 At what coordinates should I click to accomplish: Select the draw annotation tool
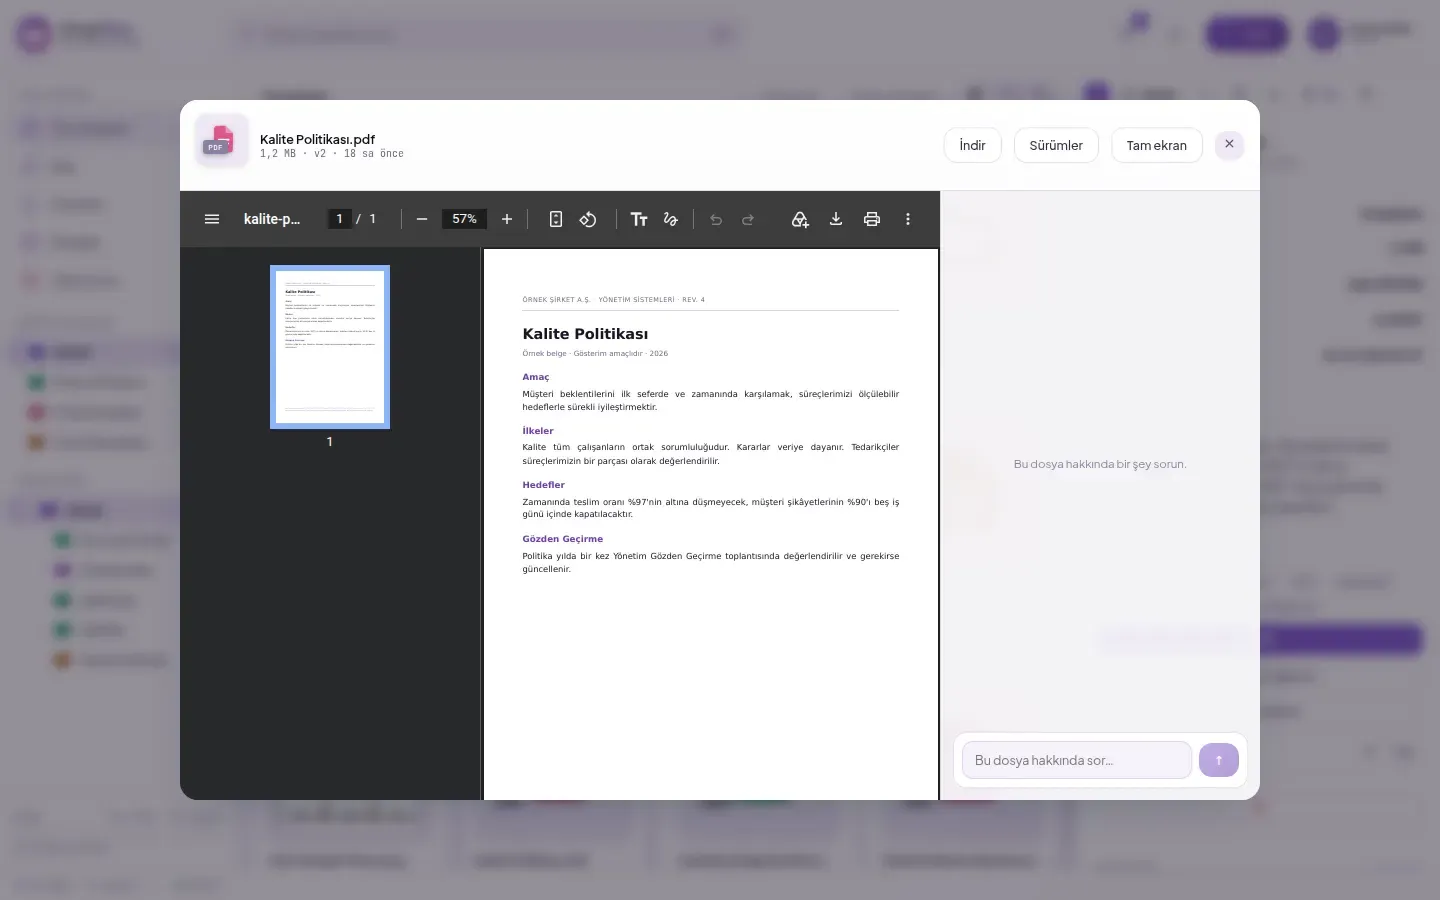click(671, 219)
